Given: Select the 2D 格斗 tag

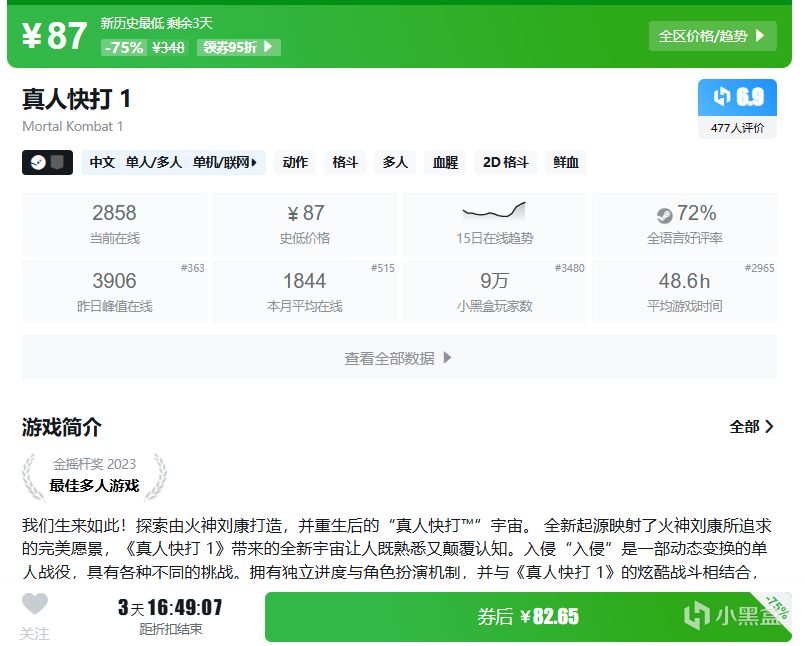Looking at the screenshot, I should pos(505,162).
